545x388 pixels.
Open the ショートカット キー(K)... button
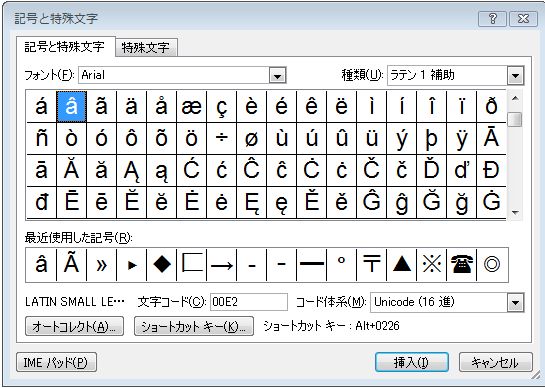[x=194, y=326]
